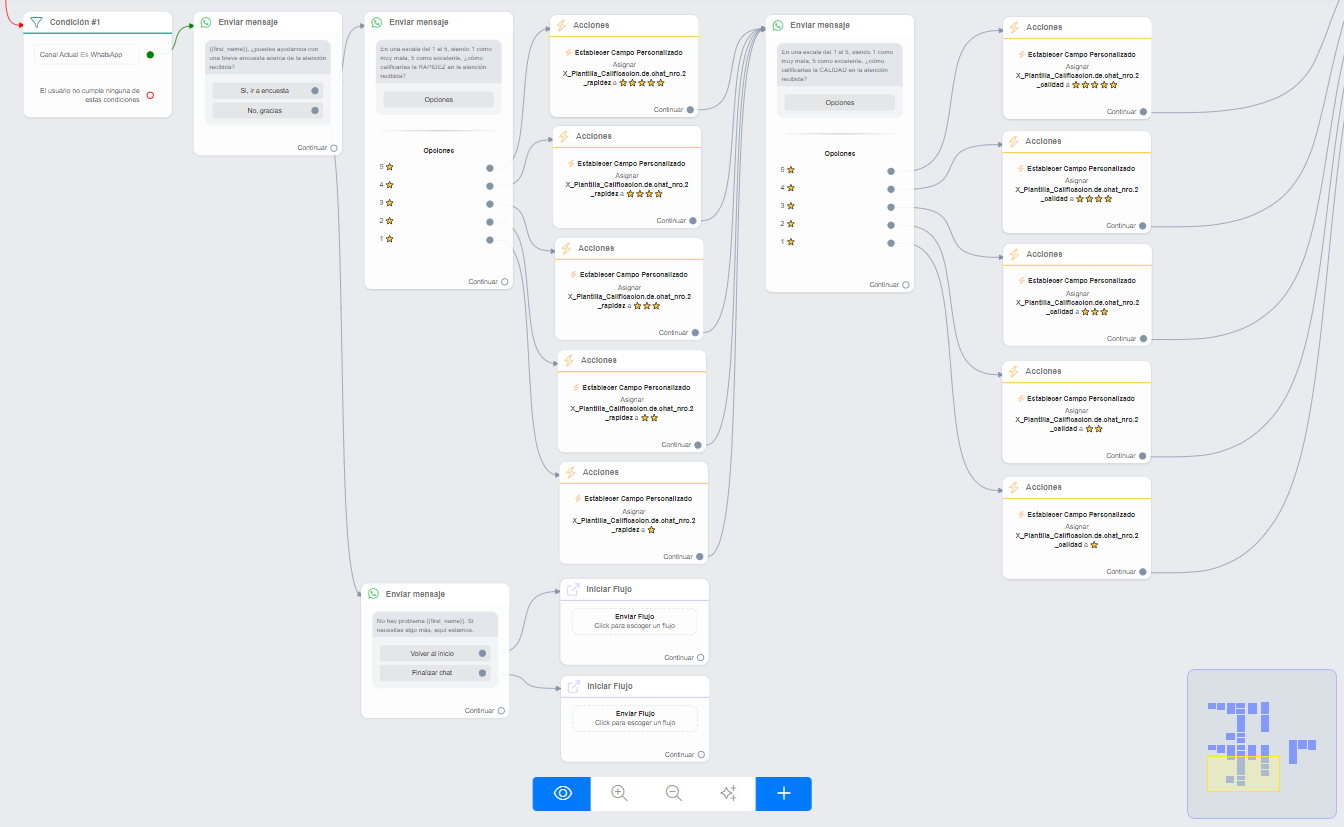Select the red connector for unmet conditions
The image size is (1344, 827).
pyautogui.click(x=150, y=95)
